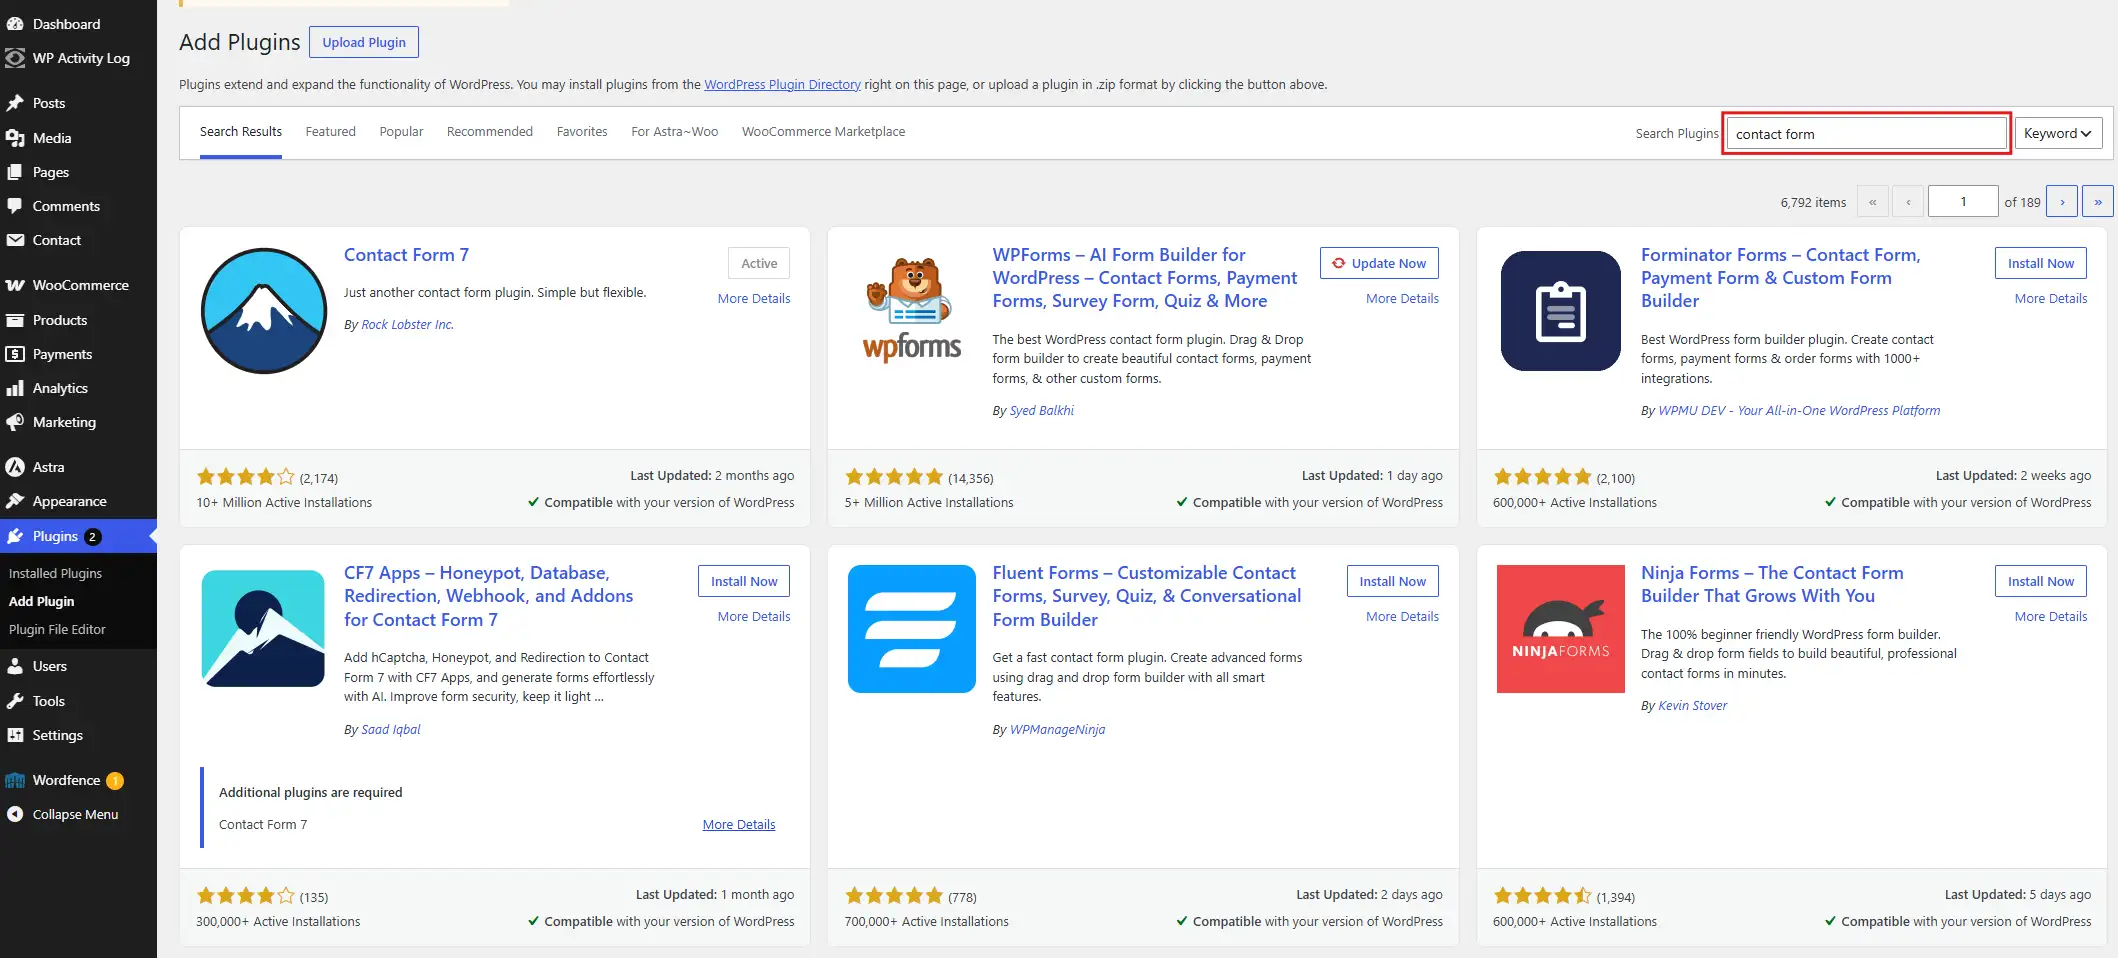Click the Media icon in sidebar
The image size is (2118, 958).
pyautogui.click(x=15, y=138)
